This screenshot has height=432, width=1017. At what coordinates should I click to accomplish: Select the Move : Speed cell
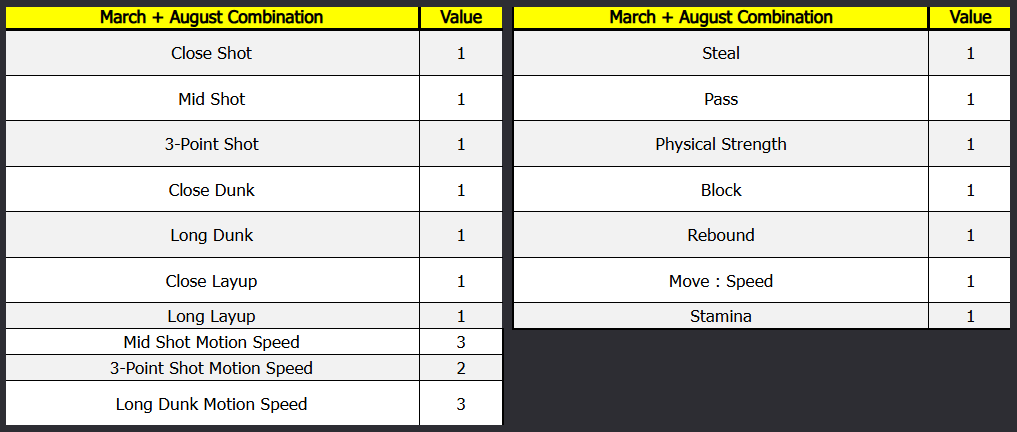(720, 281)
